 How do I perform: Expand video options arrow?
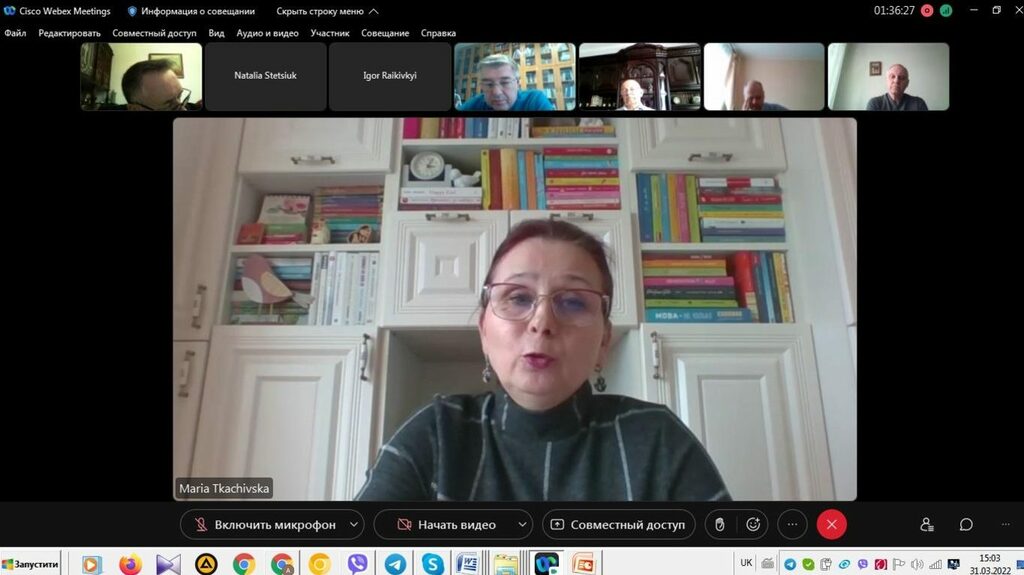pos(521,524)
